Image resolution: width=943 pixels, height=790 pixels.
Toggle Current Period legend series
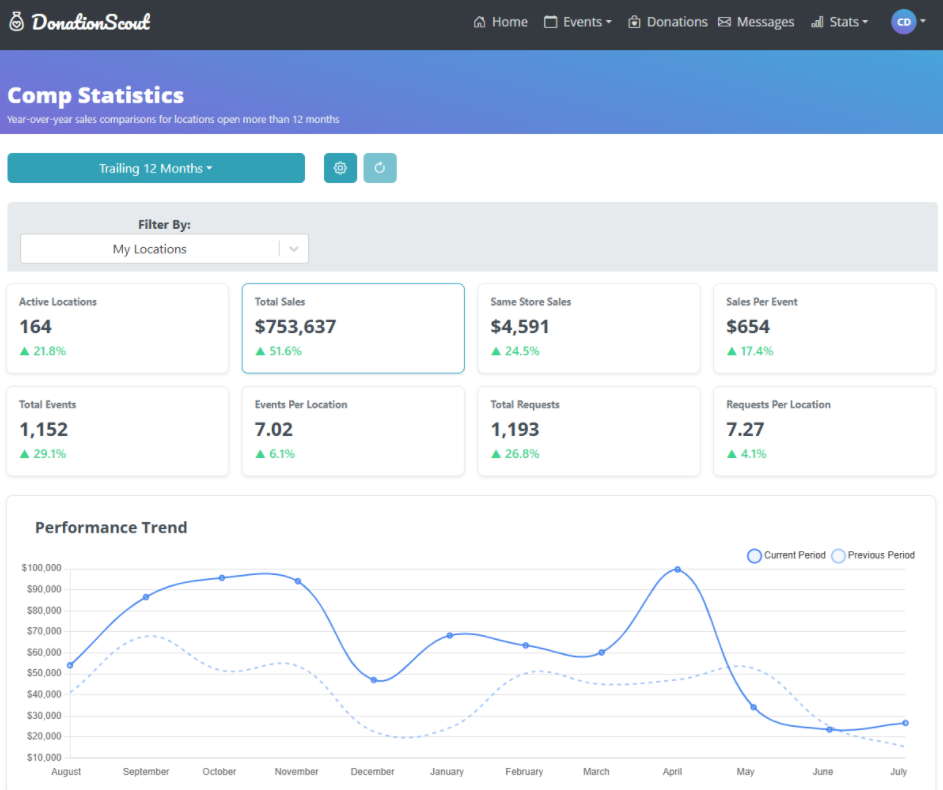[755, 555]
